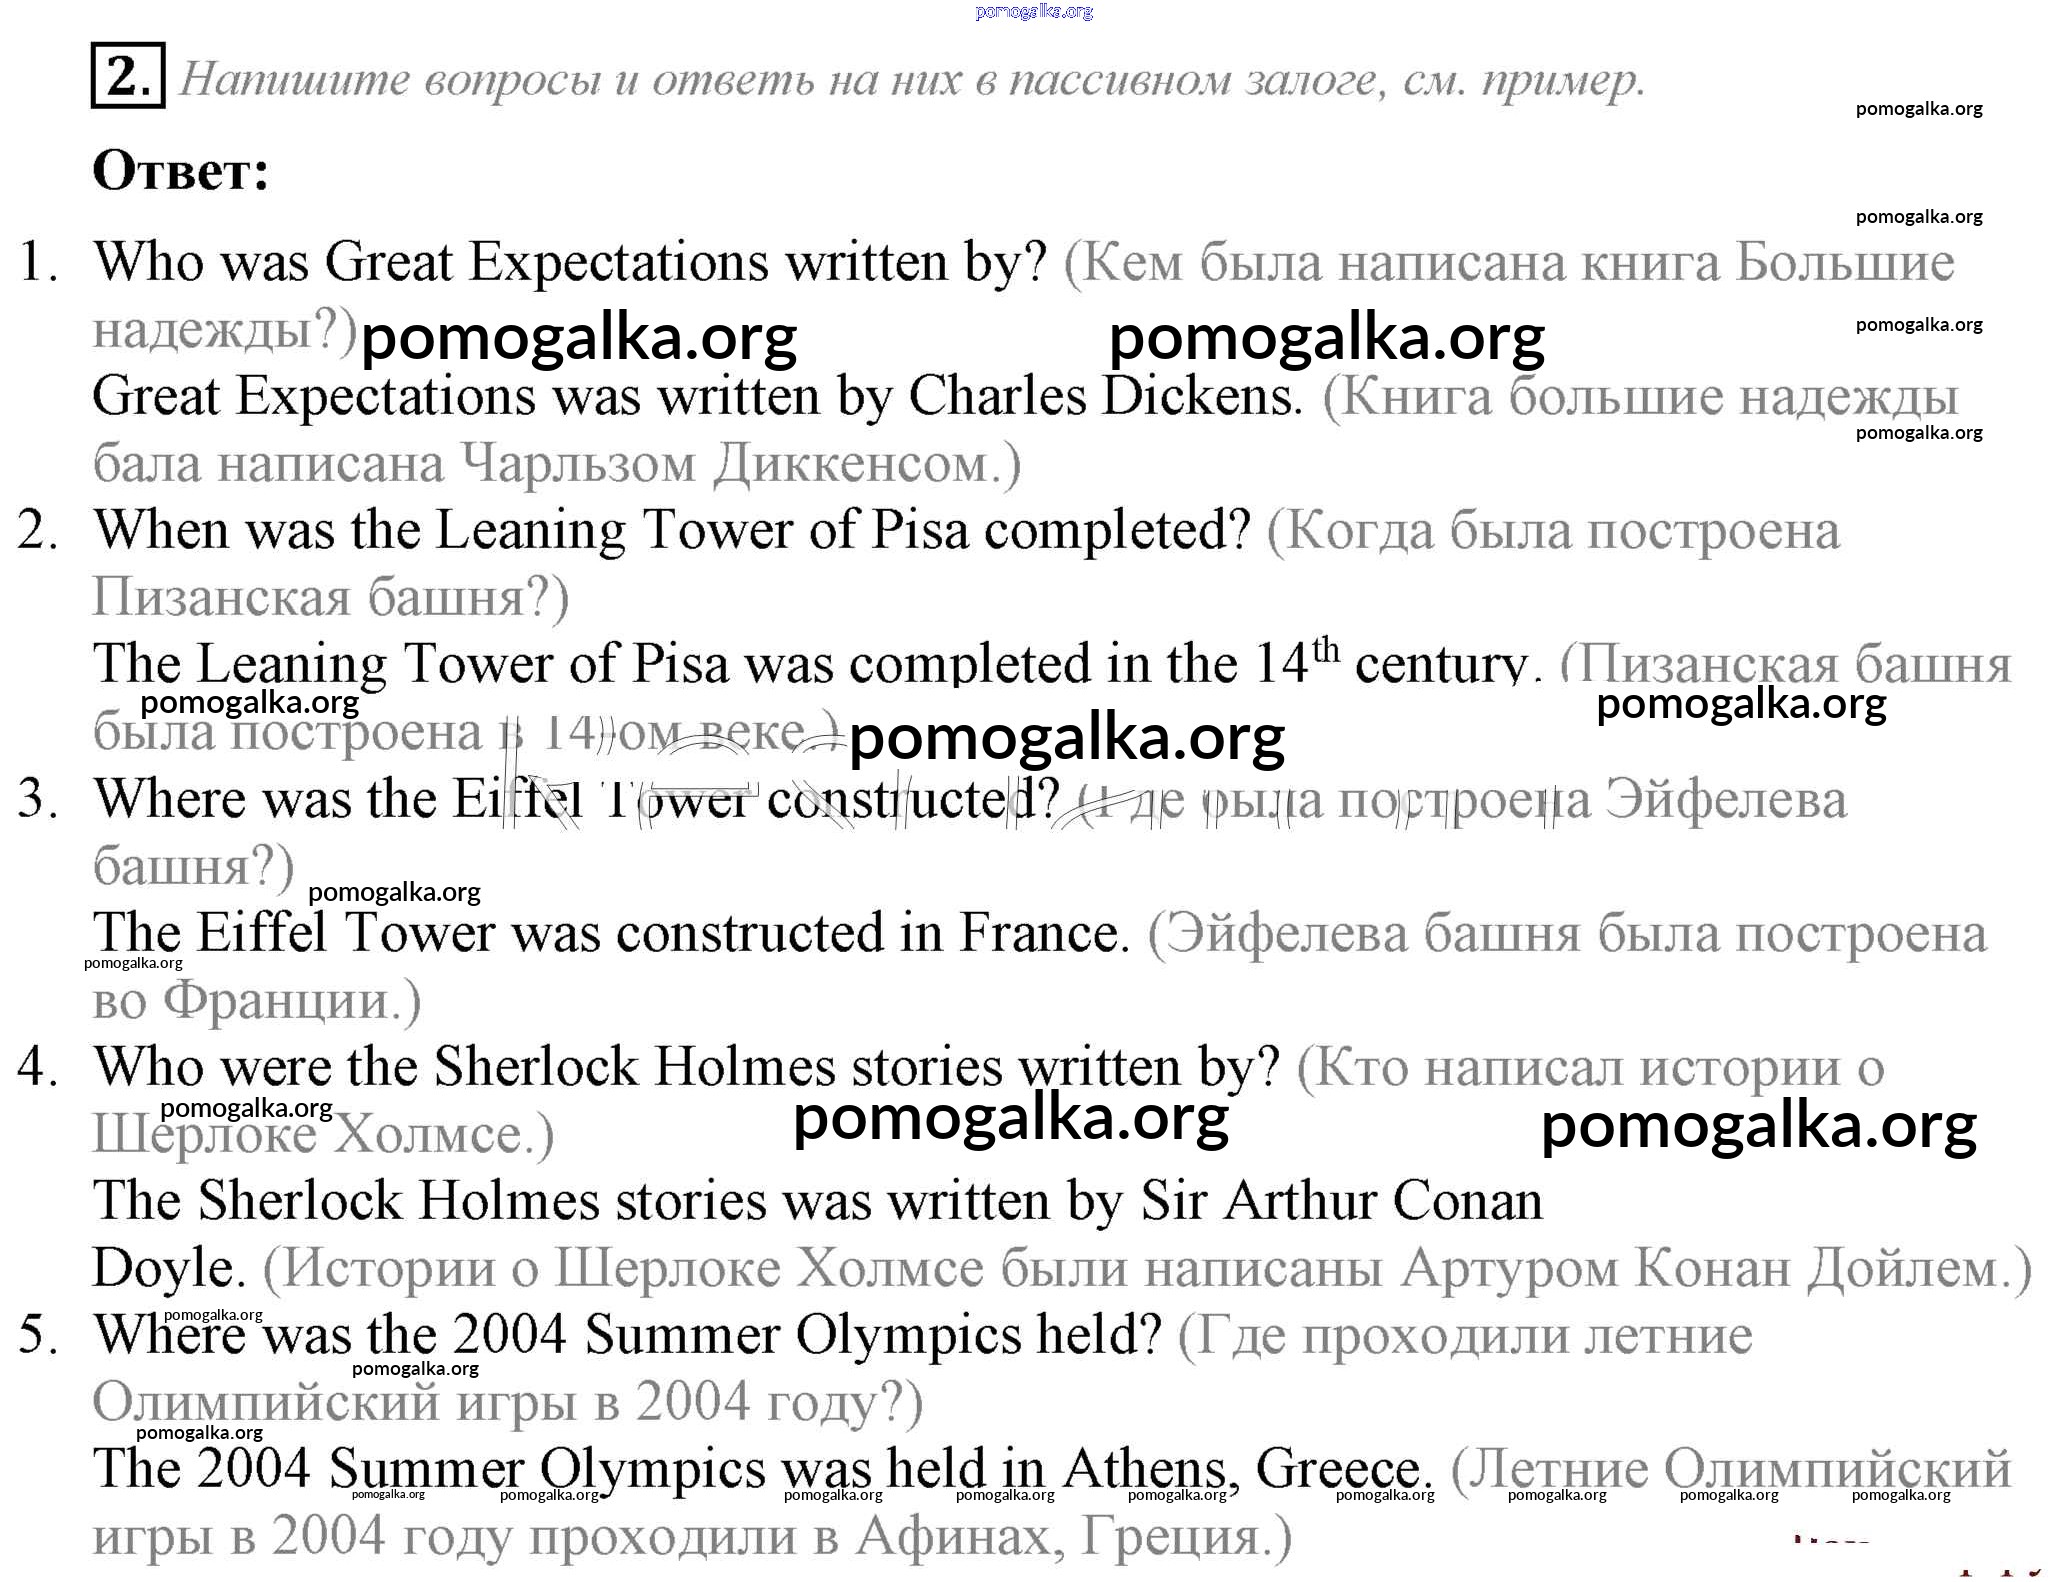Click the boxed exercise number 2
This screenshot has width=2066, height=1582.
(128, 75)
